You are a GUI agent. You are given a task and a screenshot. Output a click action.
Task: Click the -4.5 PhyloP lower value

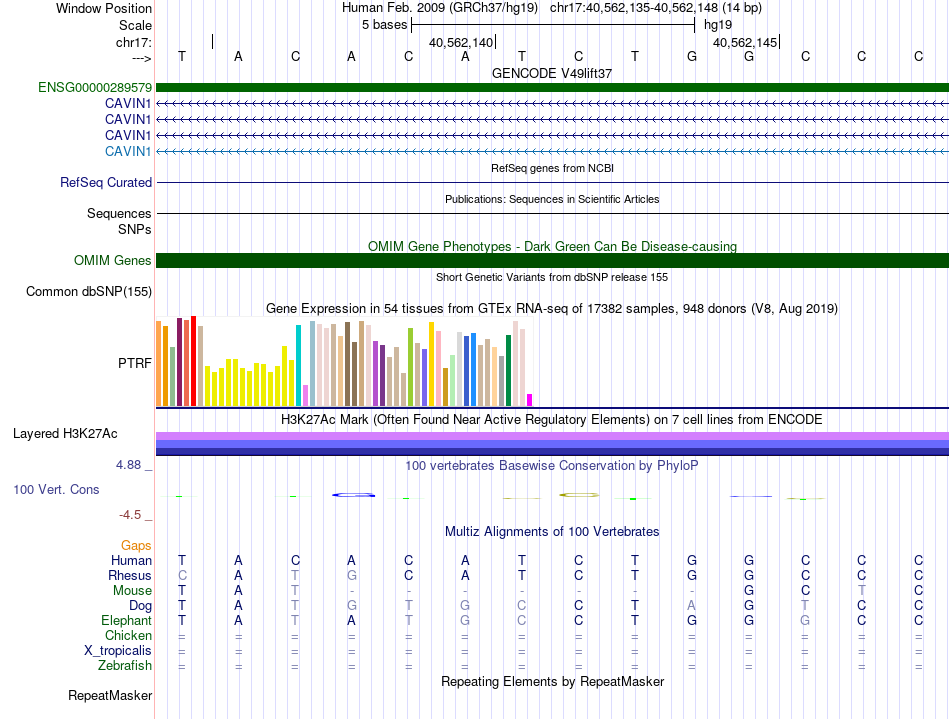pyautogui.click(x=130, y=515)
